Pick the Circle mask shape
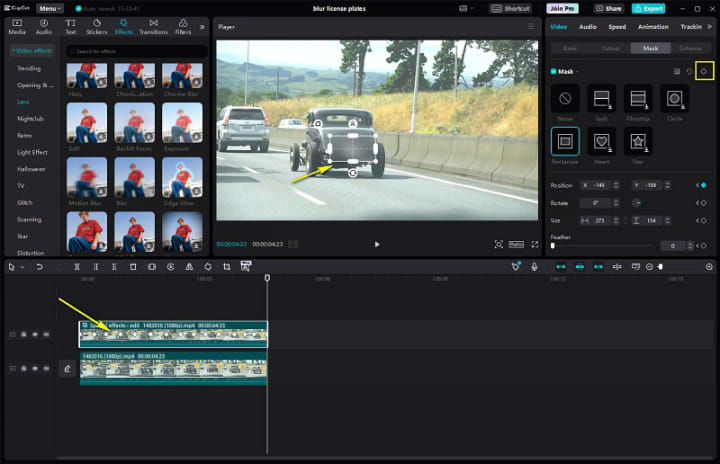720x464 pixels. pyautogui.click(x=674, y=99)
